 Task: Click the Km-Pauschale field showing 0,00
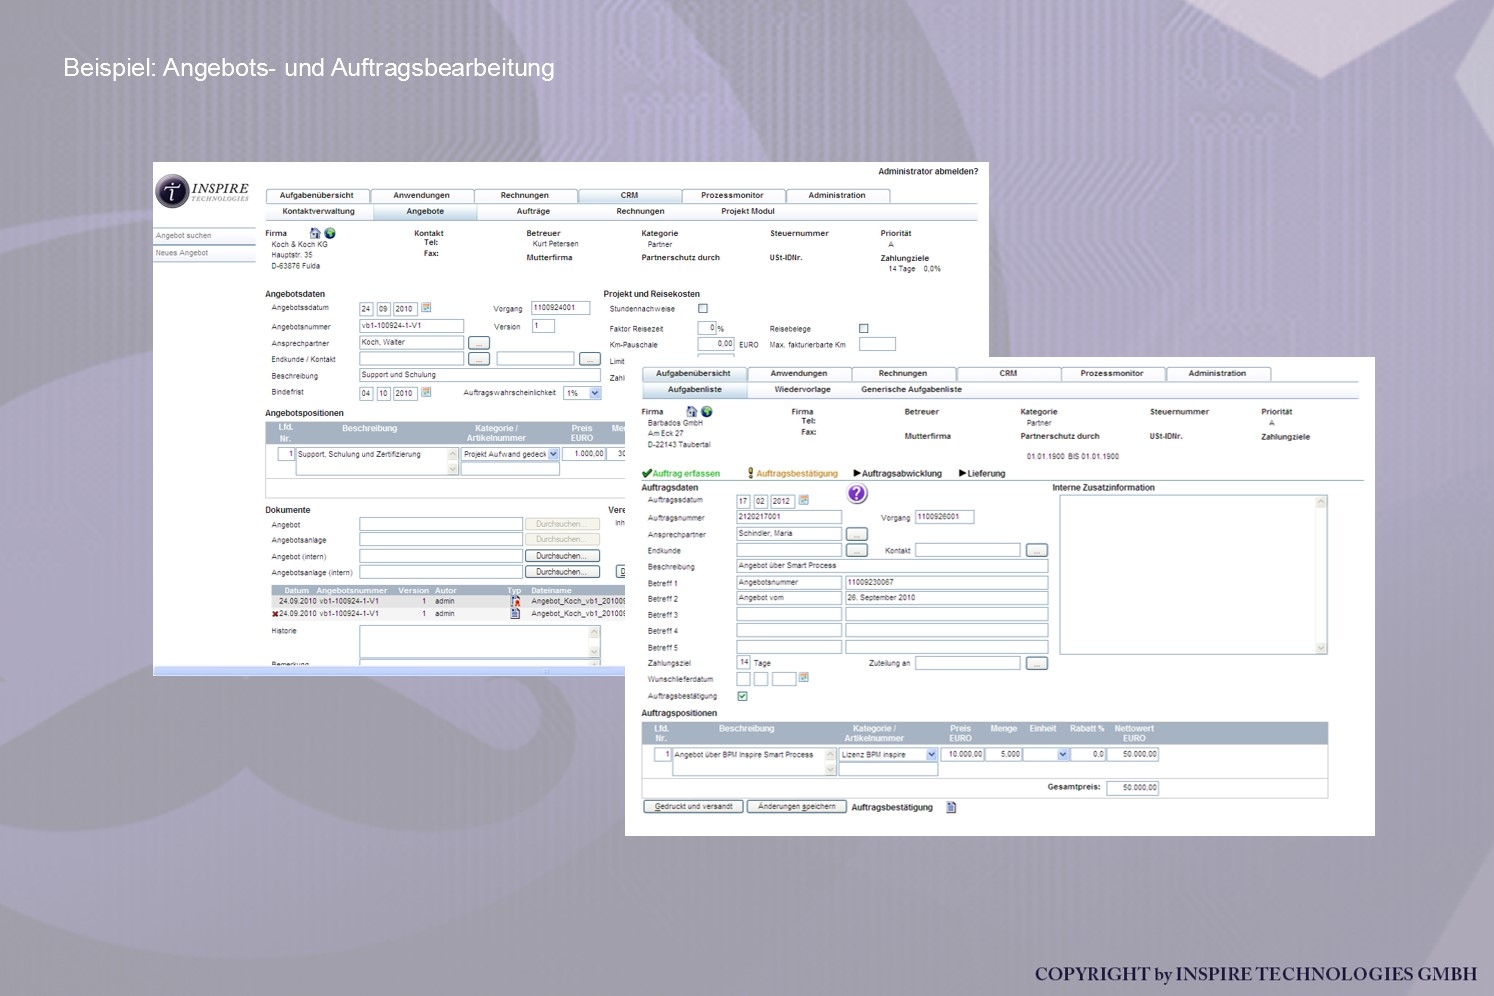pyautogui.click(x=716, y=344)
